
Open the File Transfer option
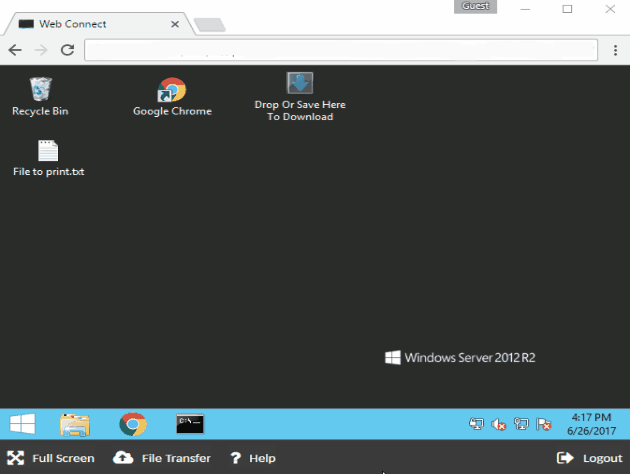(163, 458)
